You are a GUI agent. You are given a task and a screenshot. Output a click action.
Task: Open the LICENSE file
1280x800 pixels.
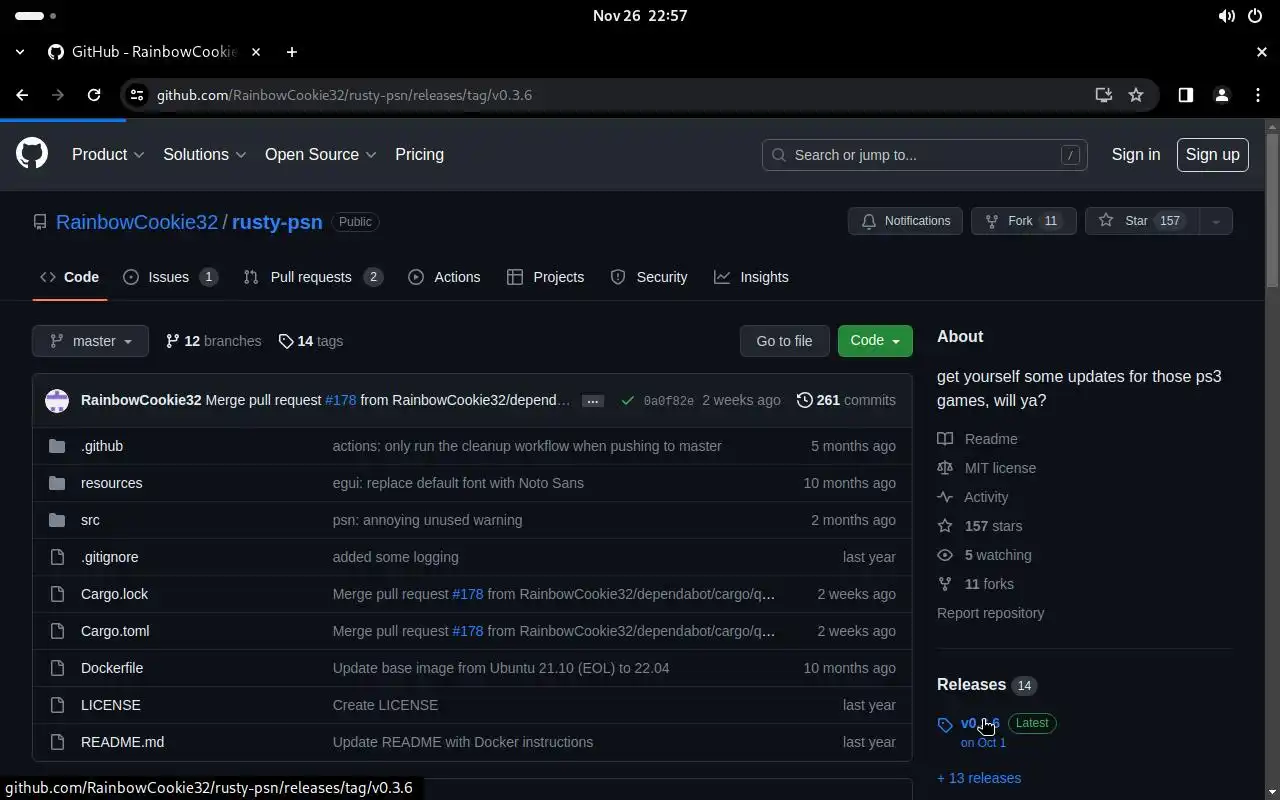click(111, 705)
